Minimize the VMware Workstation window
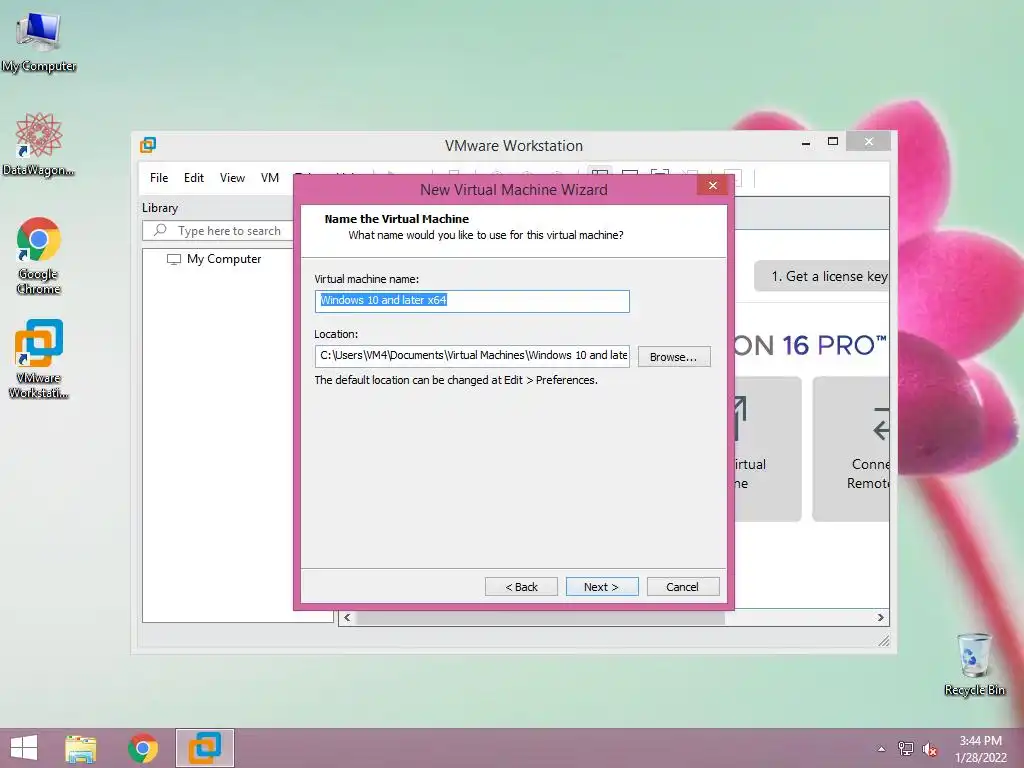This screenshot has width=1024, height=768. (806, 142)
